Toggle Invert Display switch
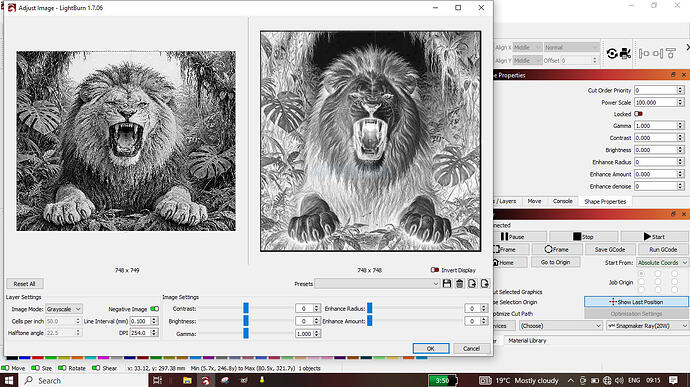Image resolution: width=690 pixels, height=387 pixels. coord(435,270)
